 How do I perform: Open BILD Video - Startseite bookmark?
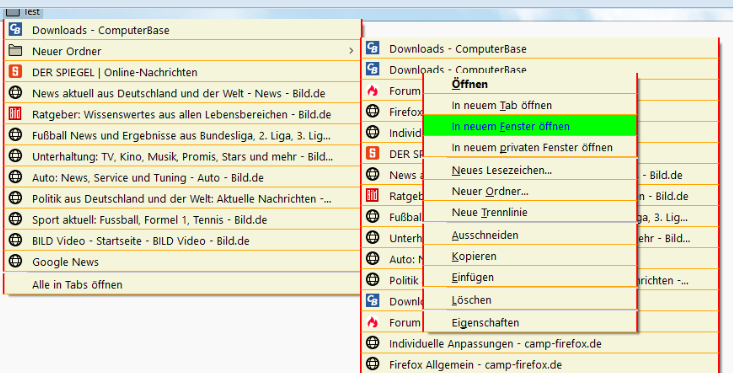pyautogui.click(x=182, y=240)
